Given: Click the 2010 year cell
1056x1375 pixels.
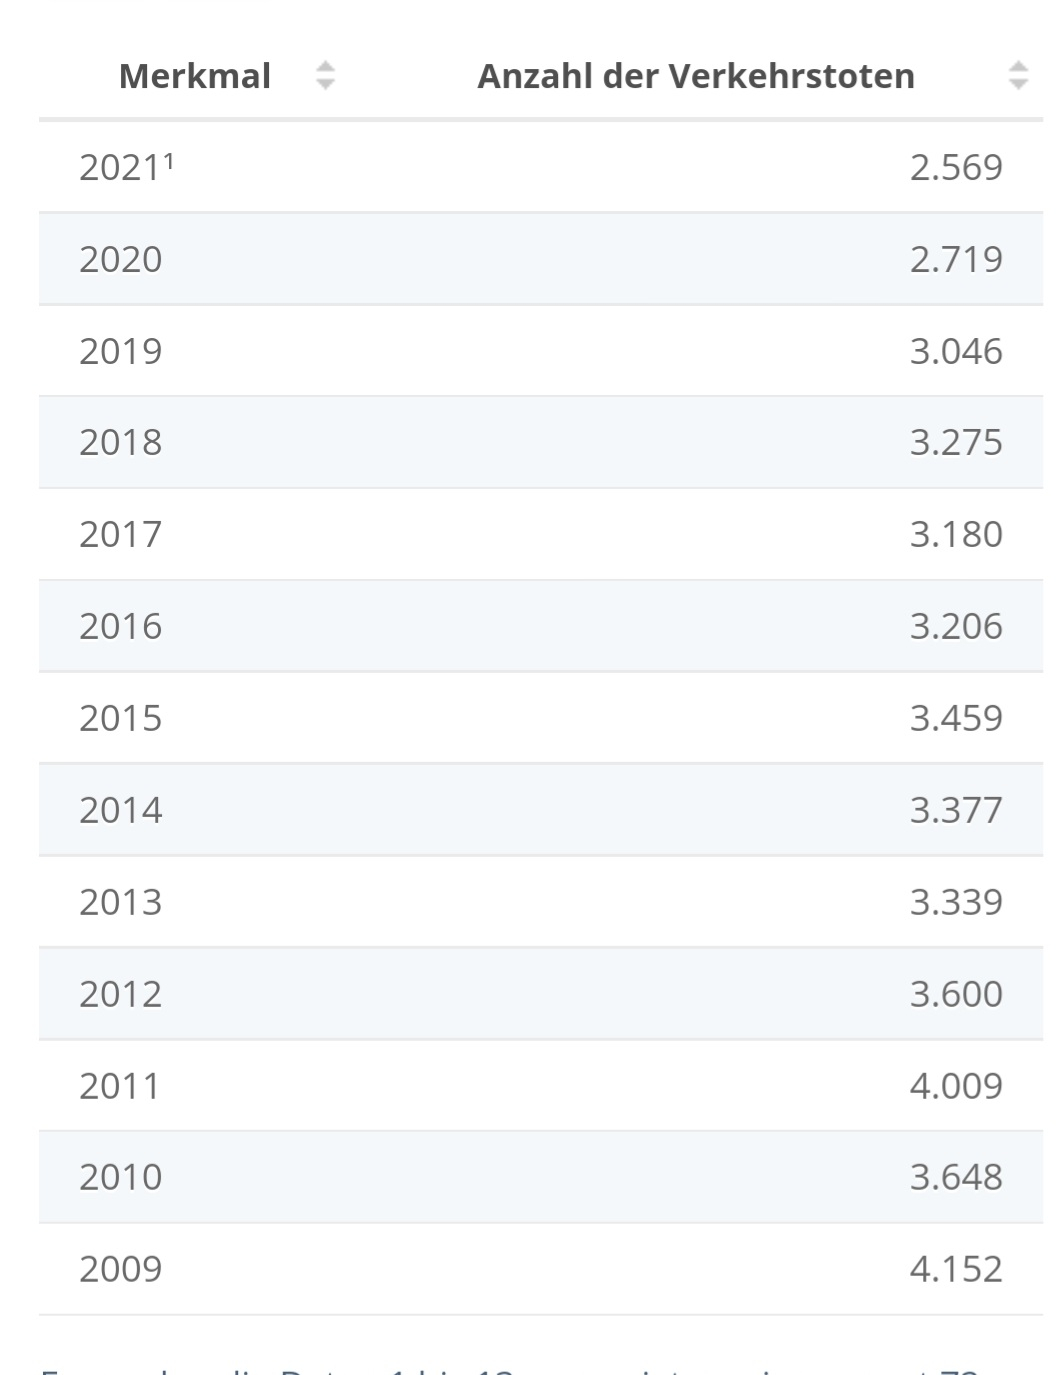Looking at the screenshot, I should point(121,1177).
